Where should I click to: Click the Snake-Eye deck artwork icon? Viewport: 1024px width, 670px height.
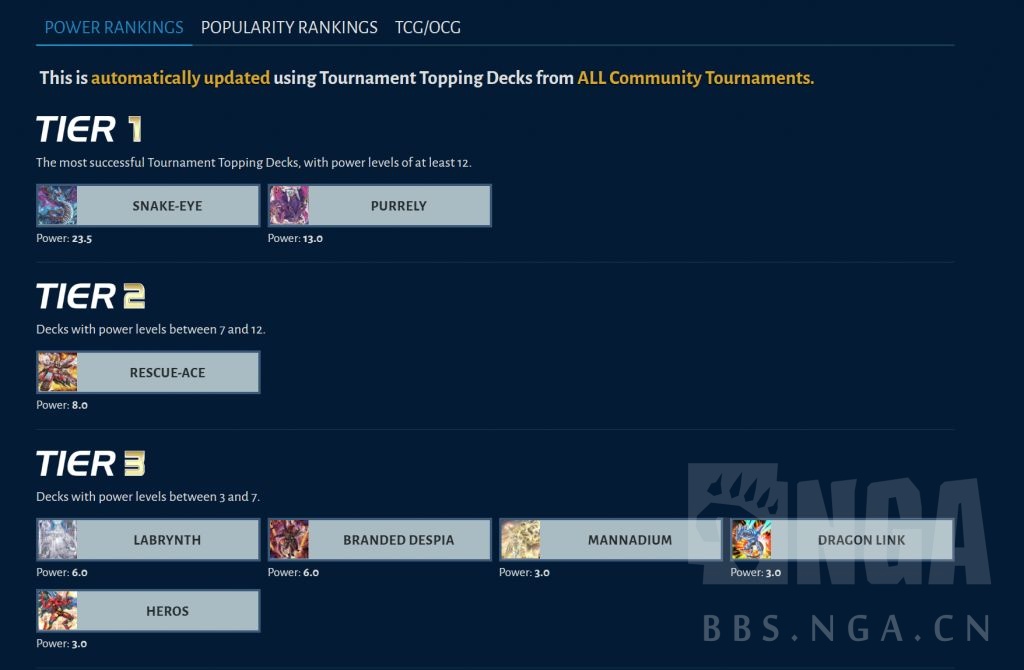click(x=57, y=206)
